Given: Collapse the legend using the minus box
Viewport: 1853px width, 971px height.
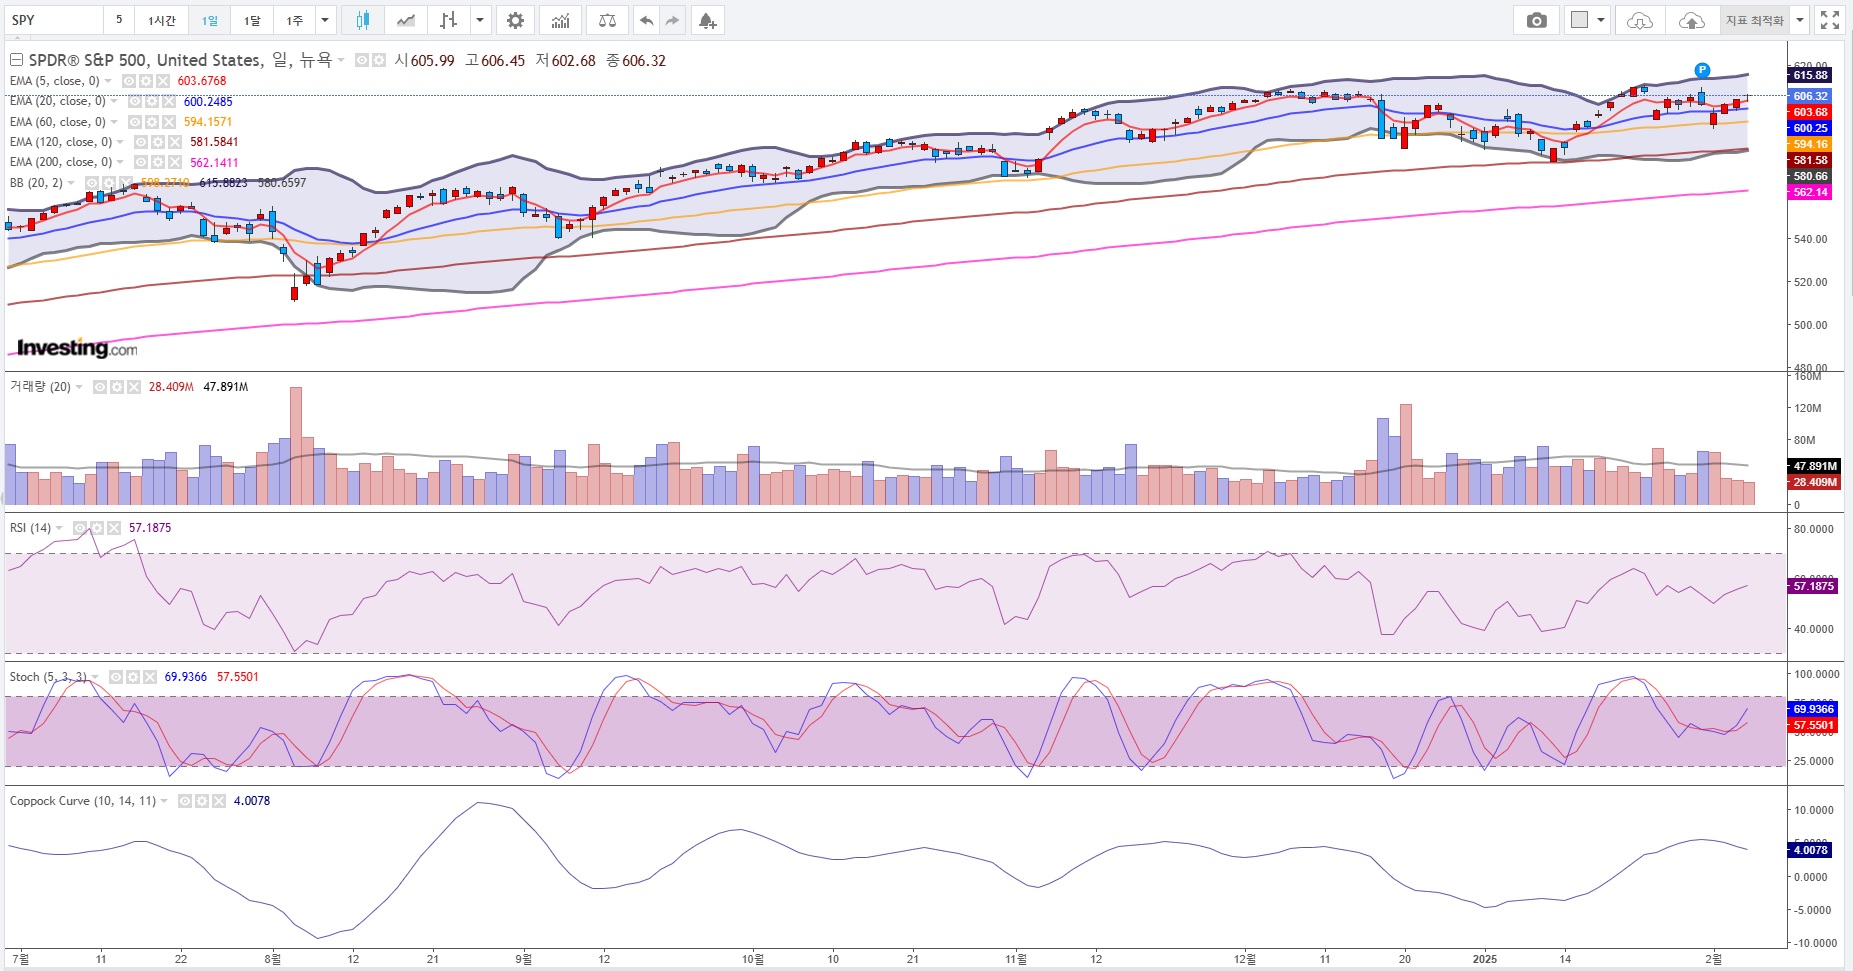Looking at the screenshot, I should click(x=16, y=60).
